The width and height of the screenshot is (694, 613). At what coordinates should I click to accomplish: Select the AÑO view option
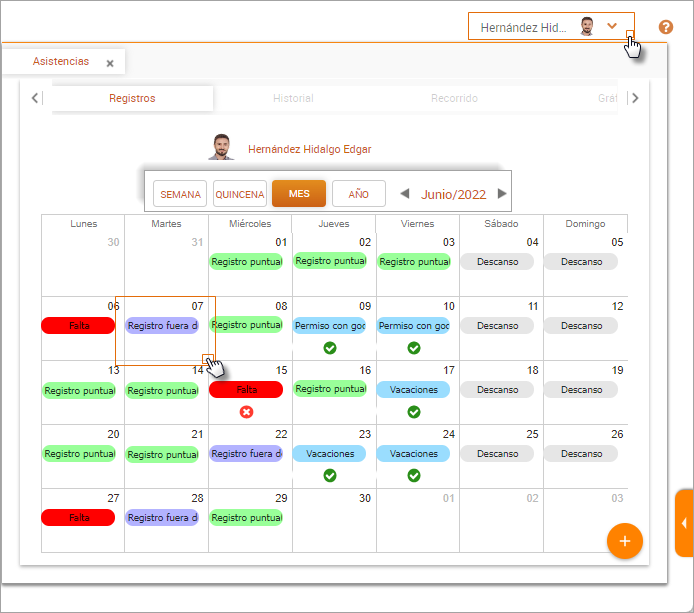(358, 194)
